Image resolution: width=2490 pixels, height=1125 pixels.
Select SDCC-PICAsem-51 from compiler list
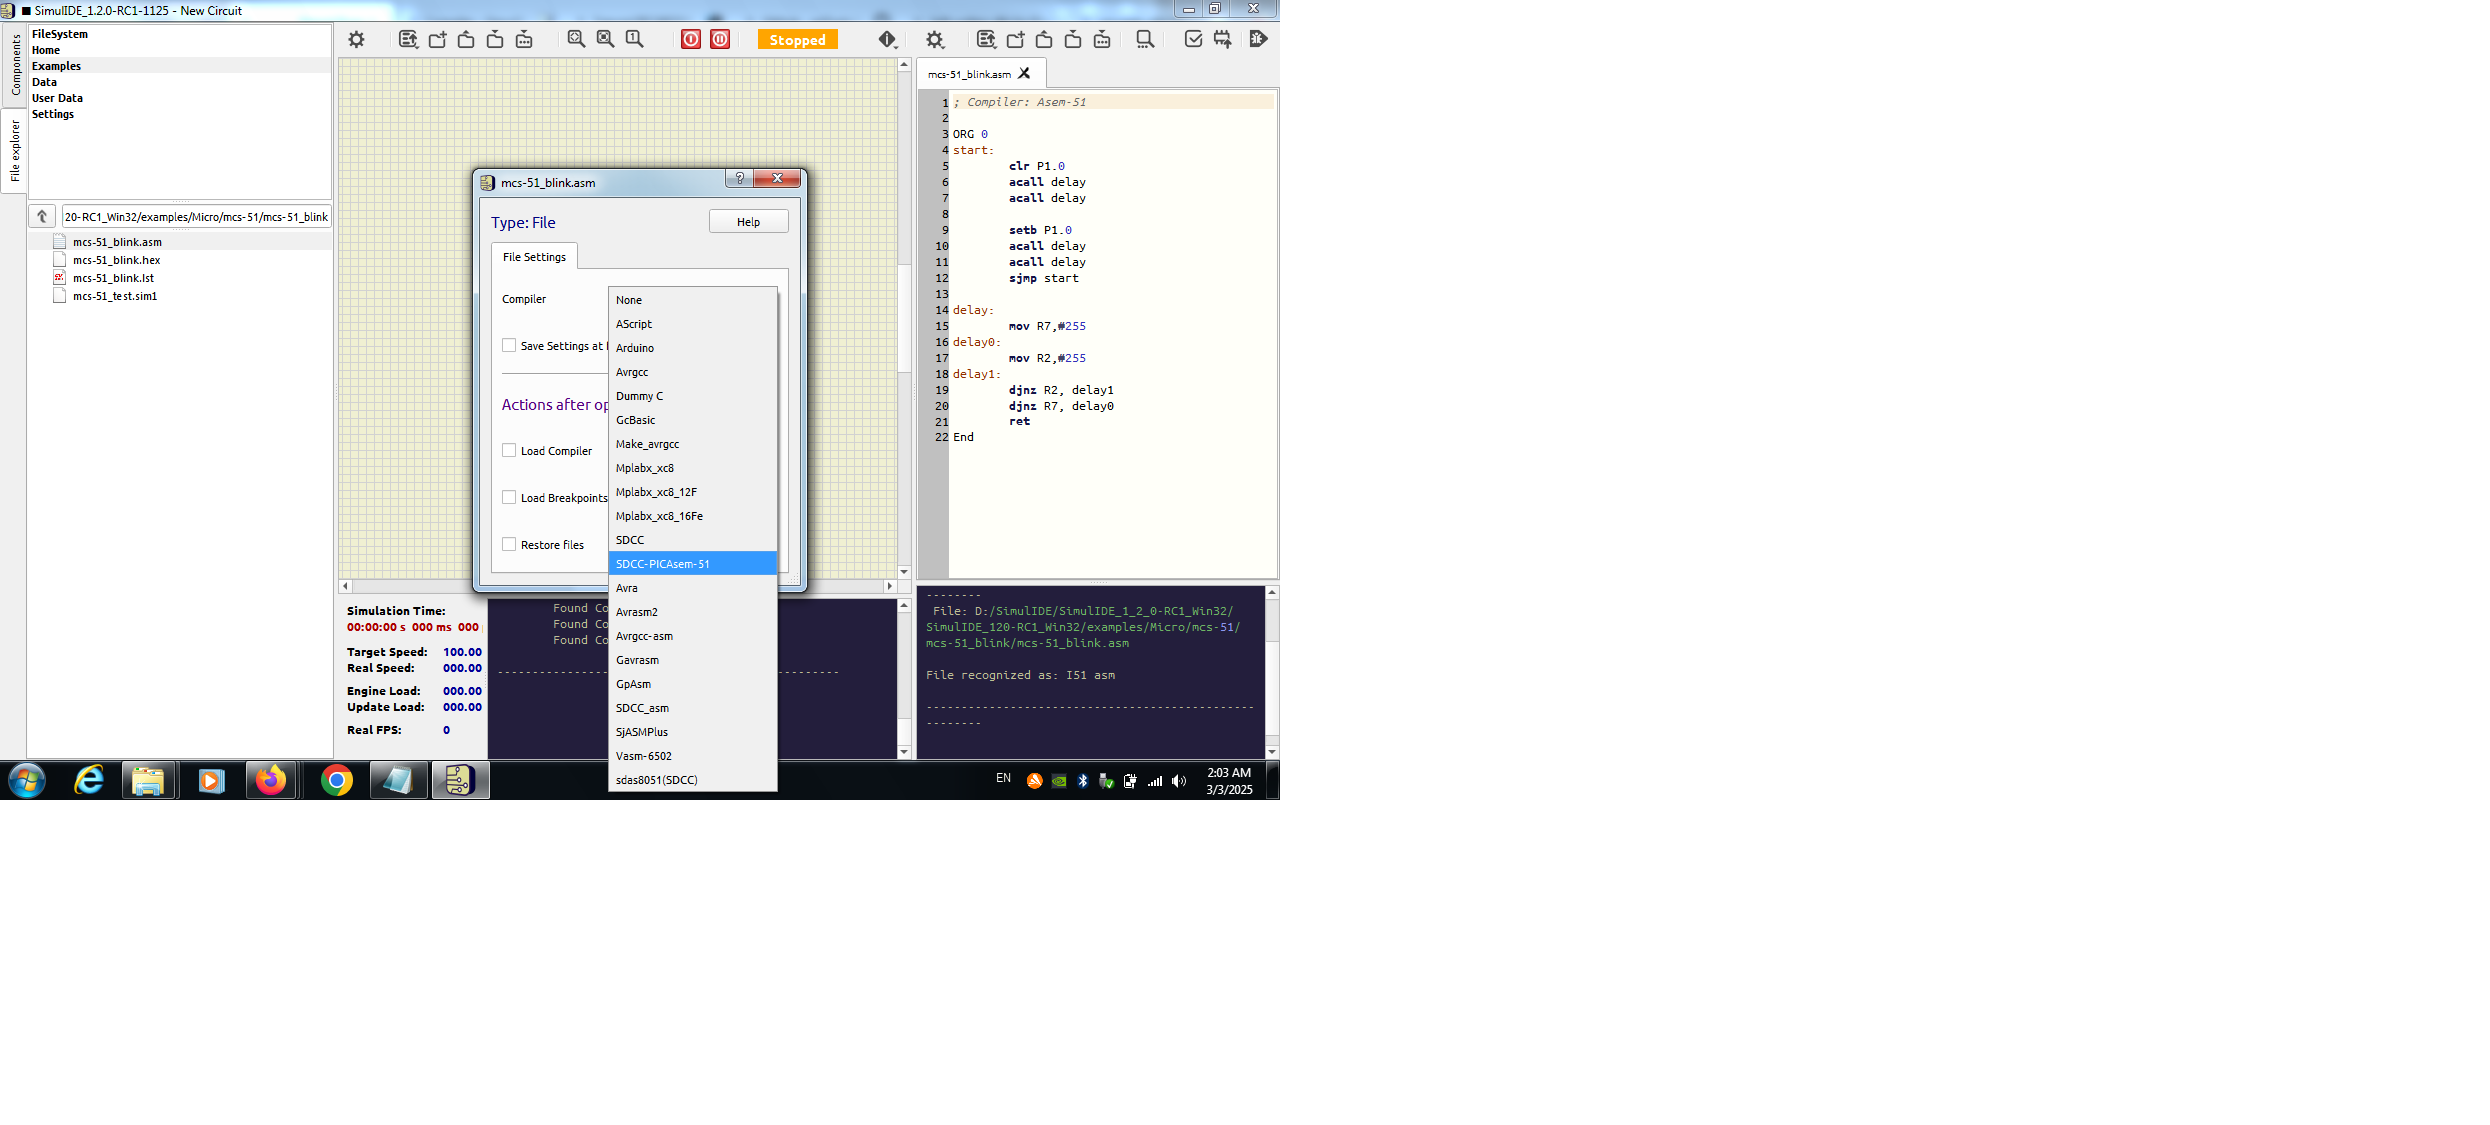(x=663, y=564)
